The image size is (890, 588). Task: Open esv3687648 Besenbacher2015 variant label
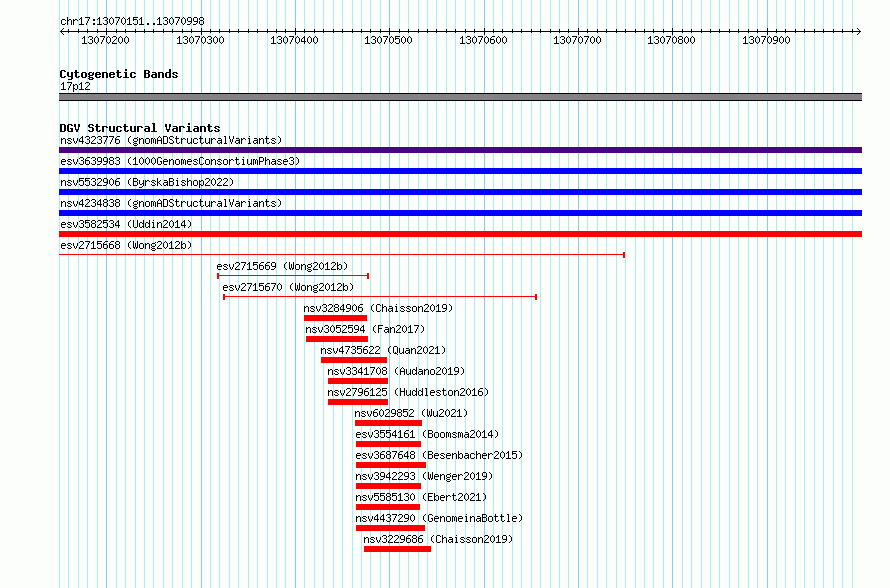pyautogui.click(x=439, y=455)
